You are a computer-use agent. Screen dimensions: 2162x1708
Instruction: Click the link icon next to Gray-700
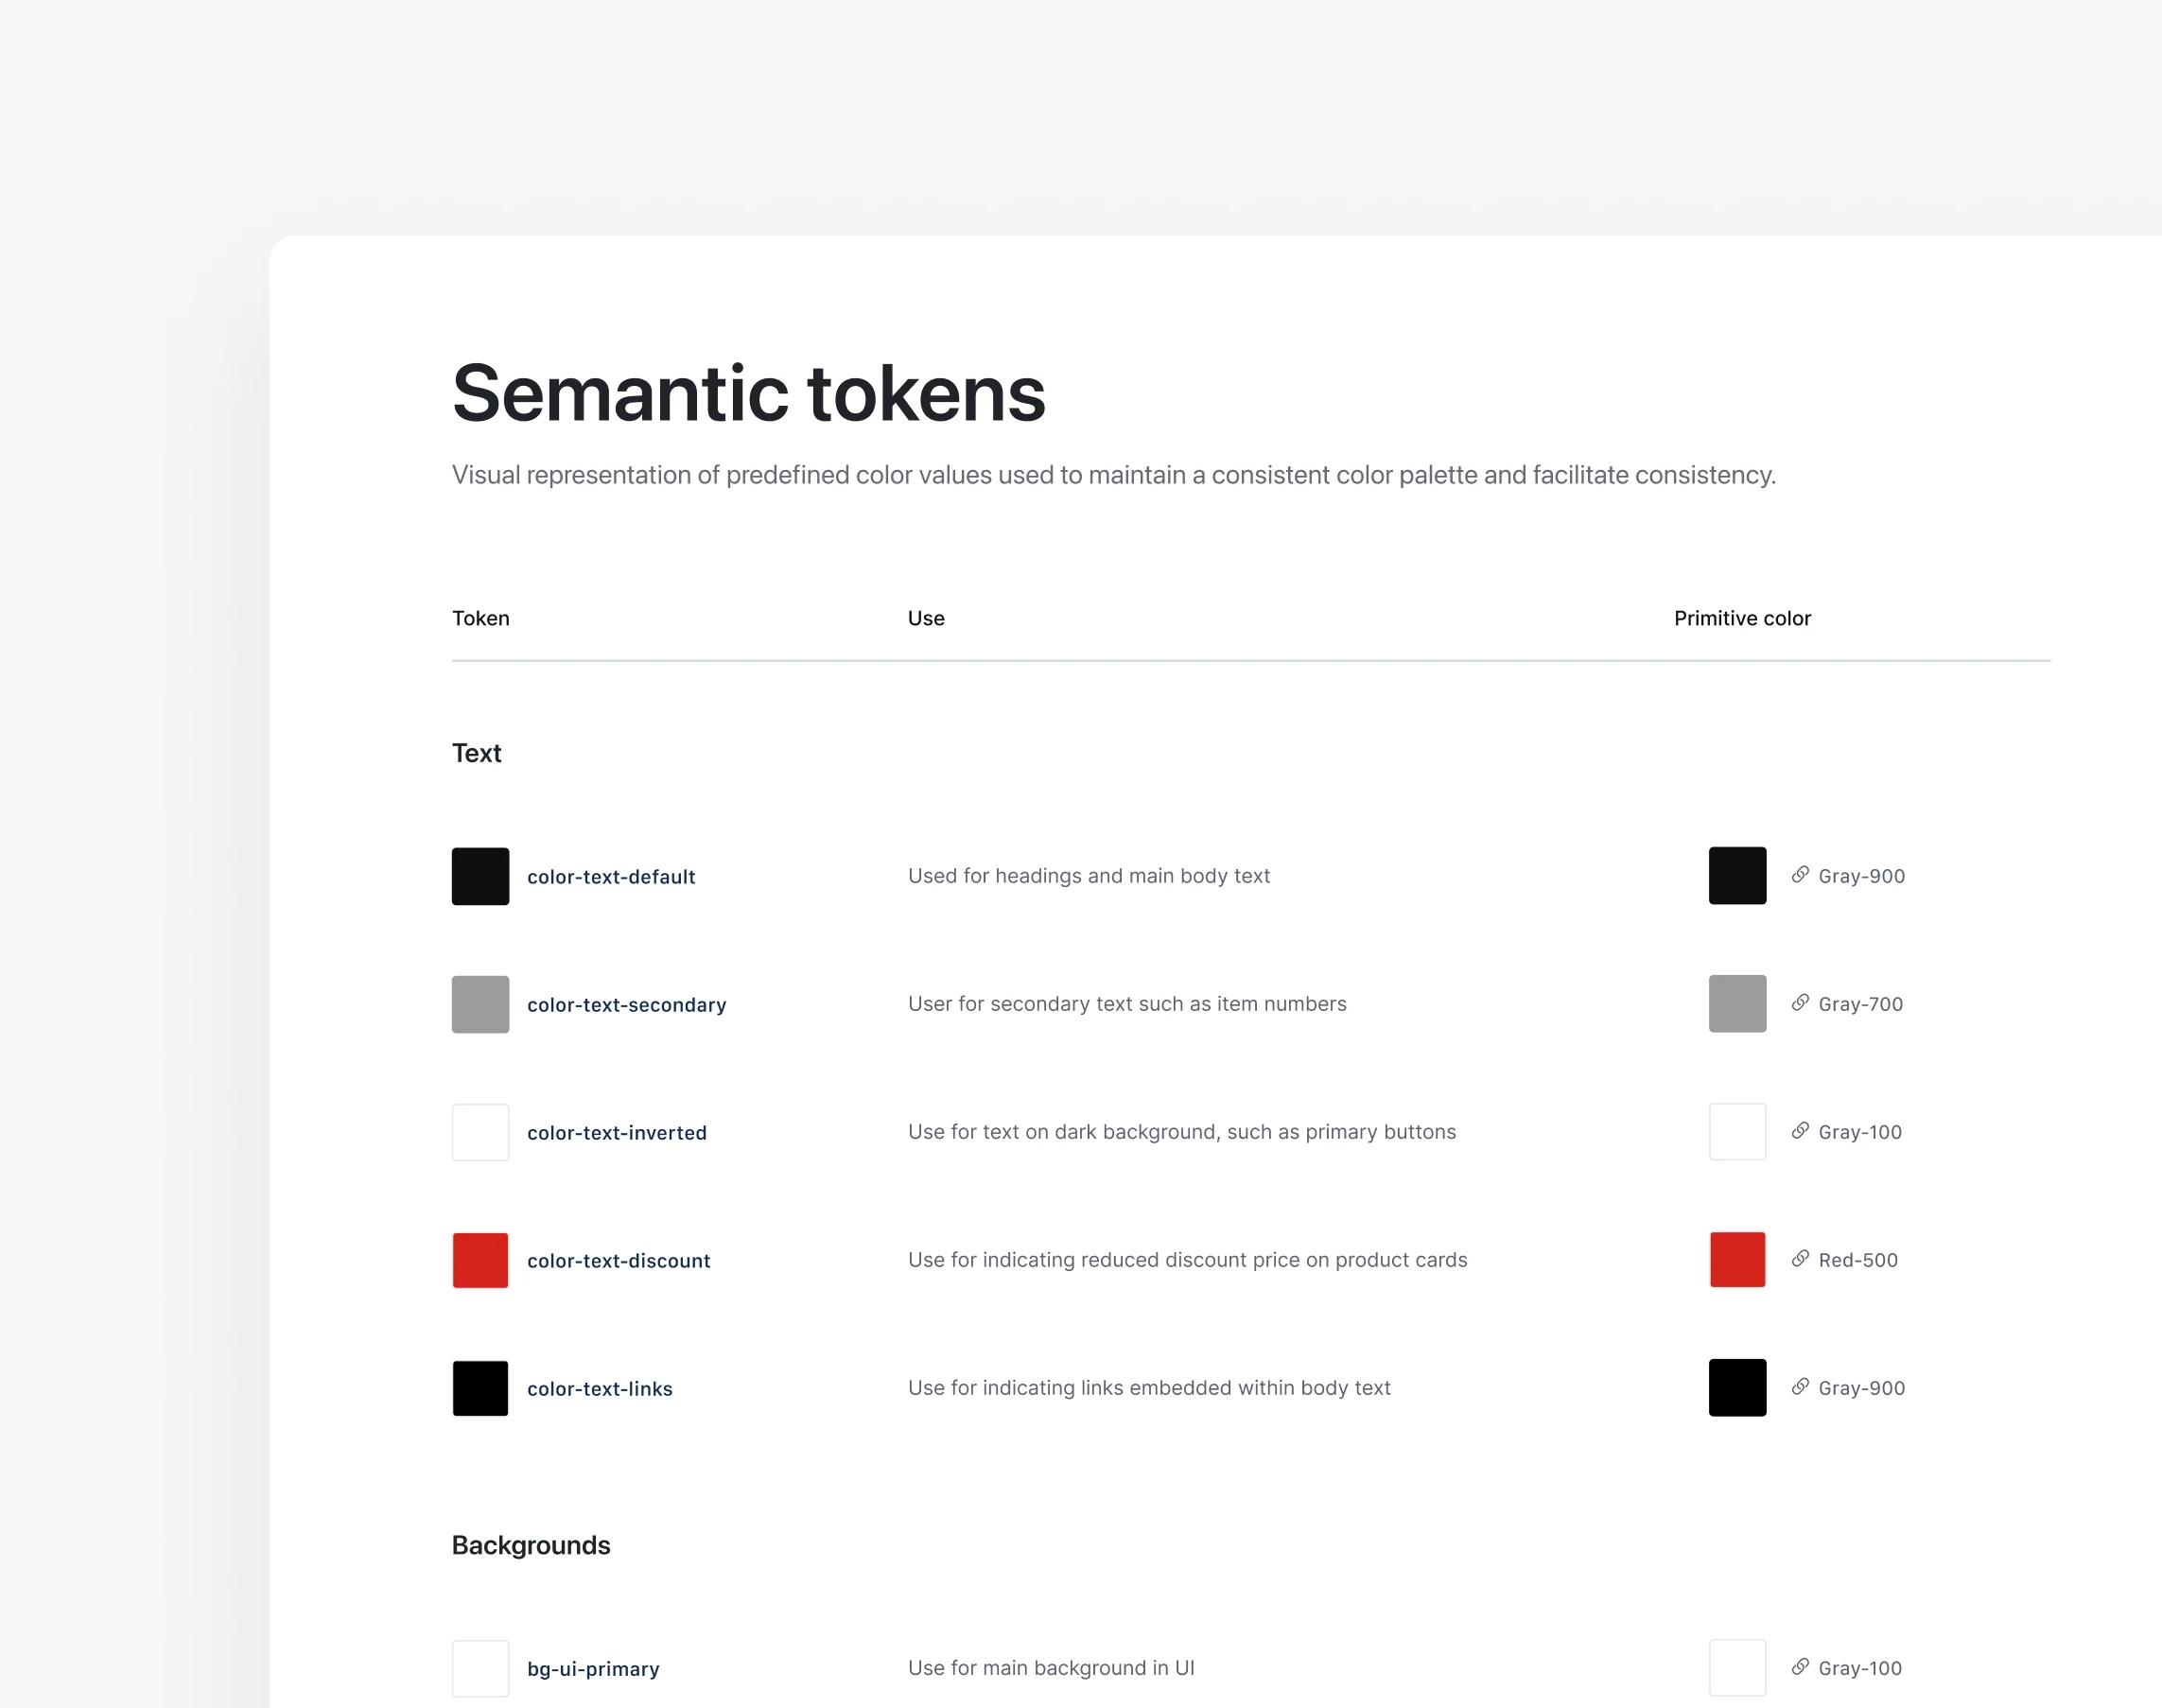click(x=1800, y=1003)
